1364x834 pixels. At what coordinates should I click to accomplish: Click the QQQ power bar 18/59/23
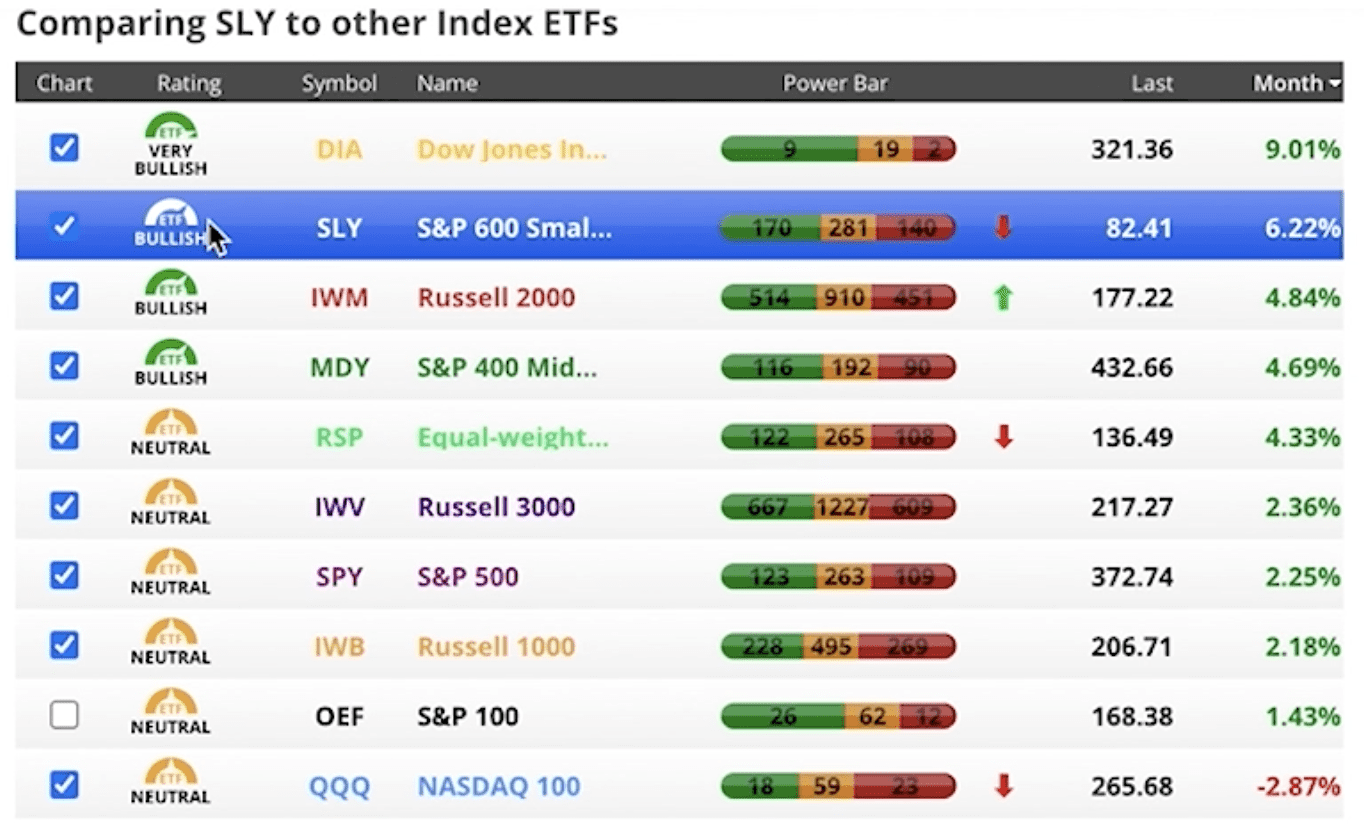tap(838, 787)
